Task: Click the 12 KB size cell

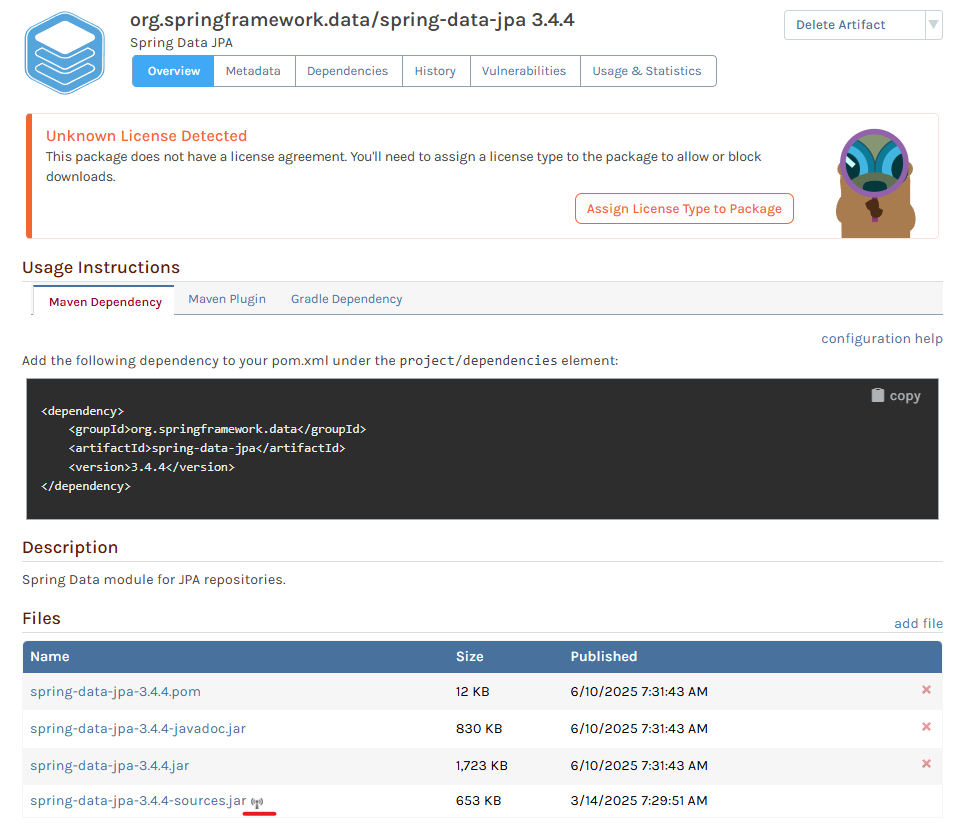Action: point(472,692)
